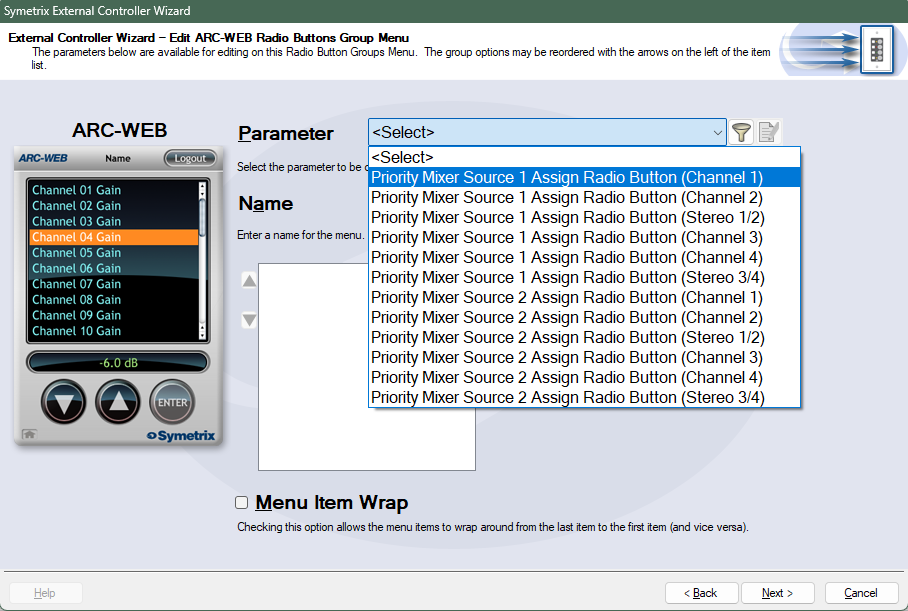This screenshot has width=908, height=611.
Task: Click the filter funnel icon beside Parameter
Action: pyautogui.click(x=741, y=132)
